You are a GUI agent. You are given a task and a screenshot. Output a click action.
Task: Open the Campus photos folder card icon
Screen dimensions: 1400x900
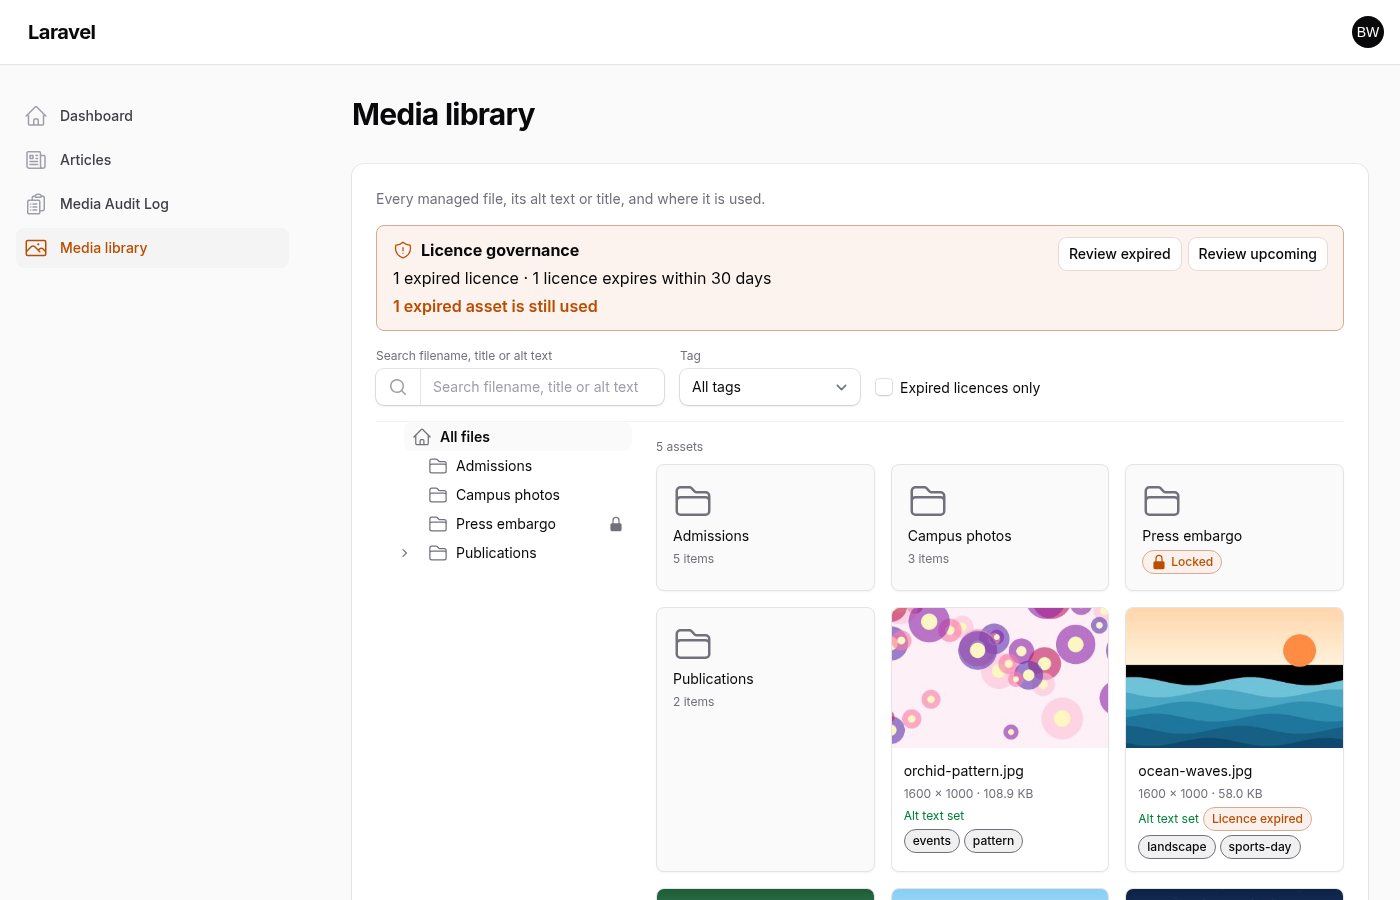click(928, 501)
